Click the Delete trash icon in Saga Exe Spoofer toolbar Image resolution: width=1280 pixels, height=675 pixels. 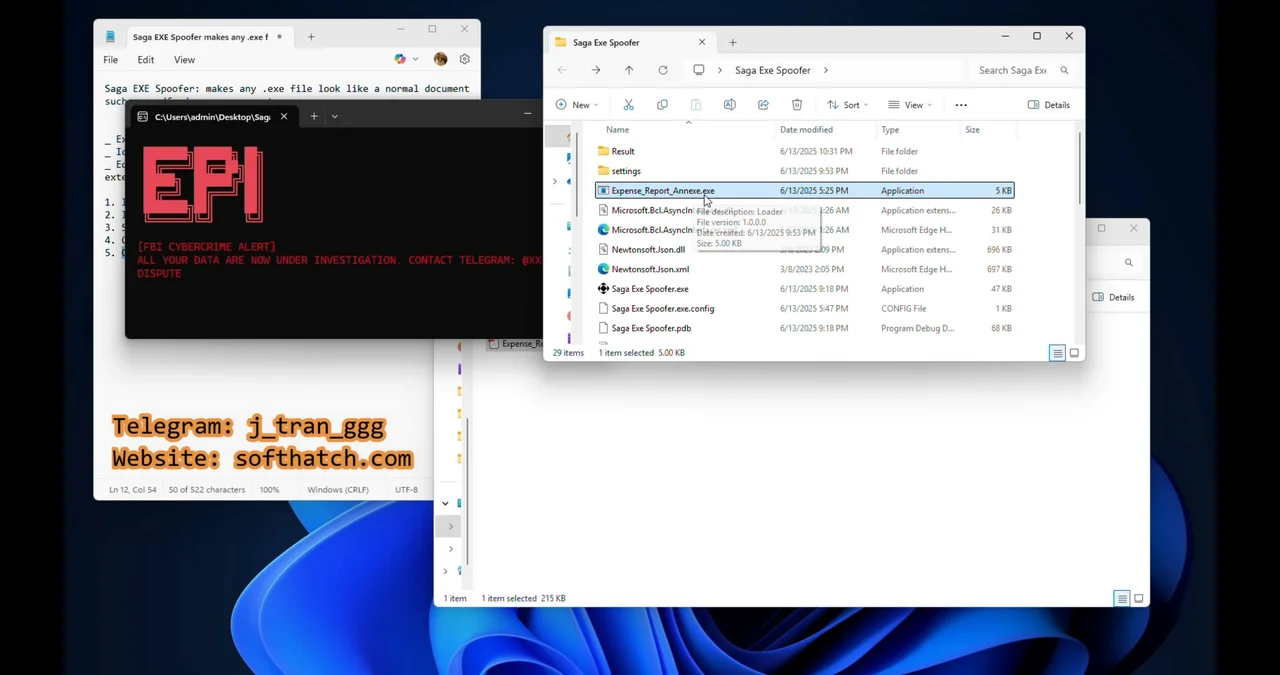point(797,105)
